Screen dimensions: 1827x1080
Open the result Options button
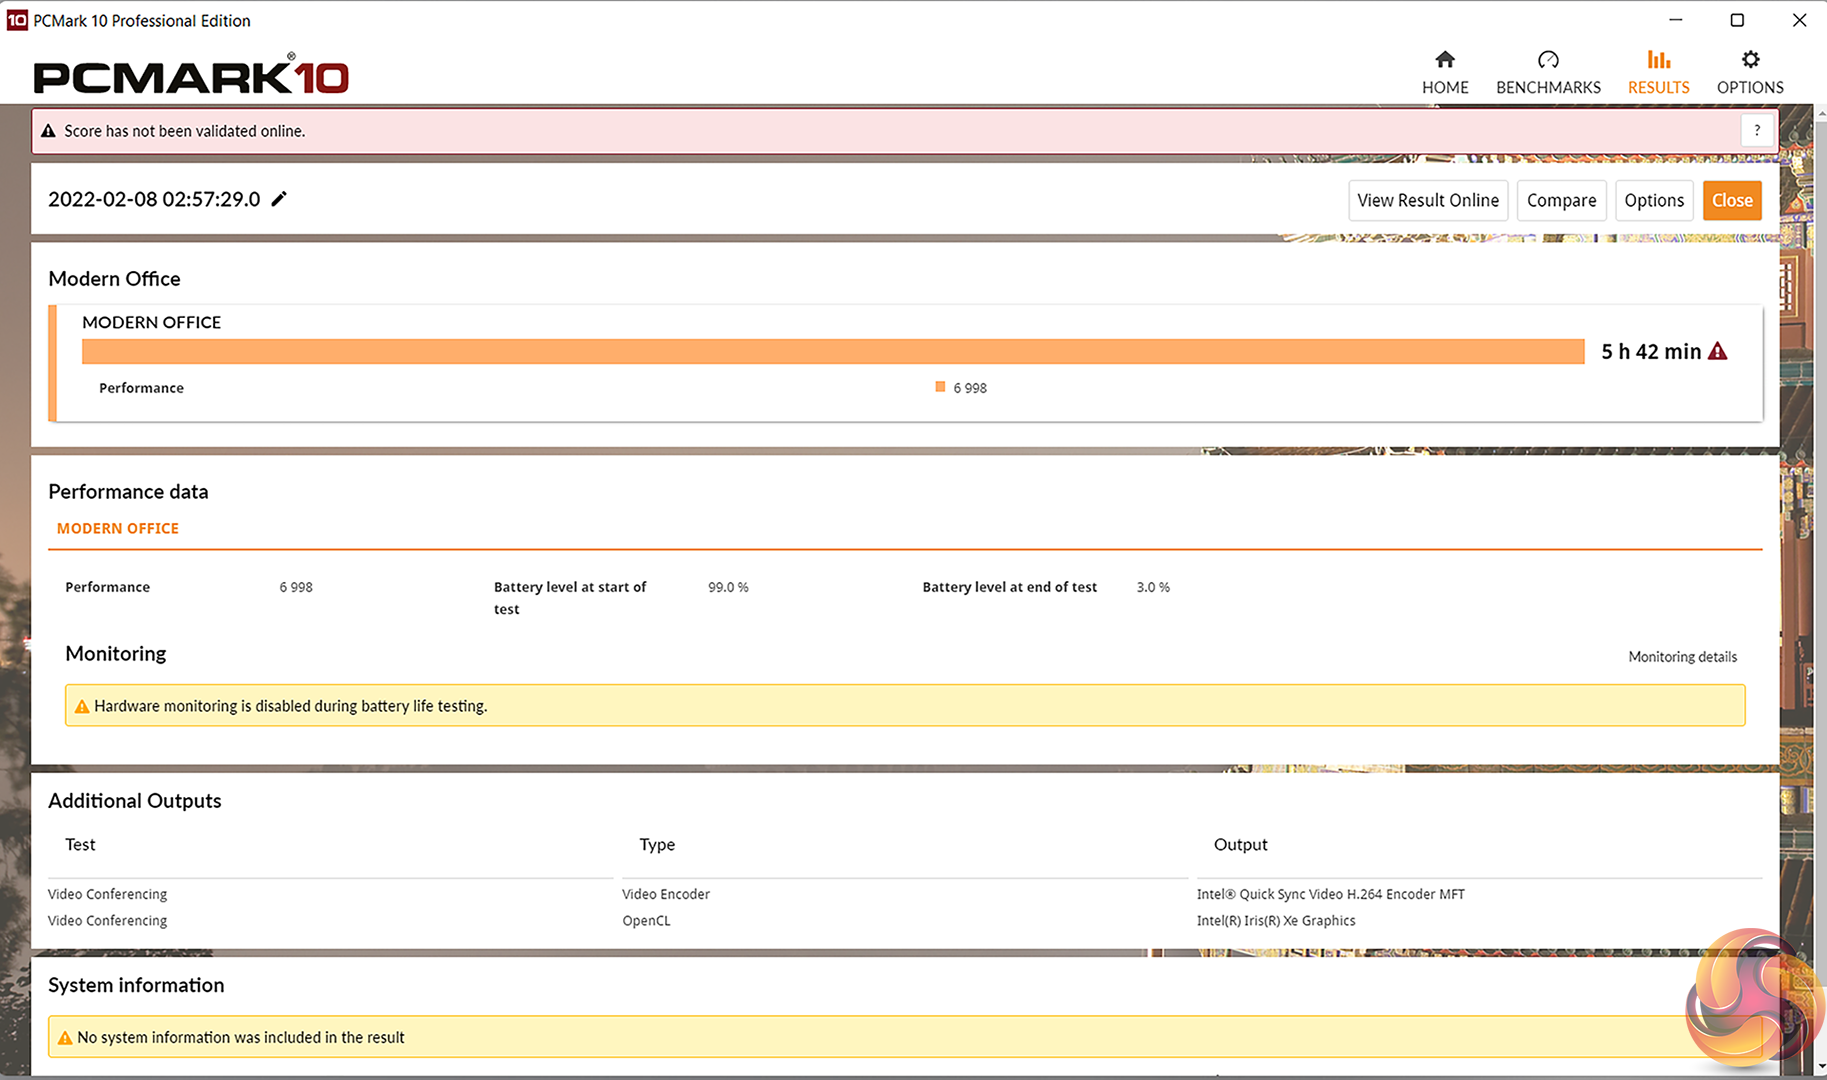click(x=1654, y=200)
